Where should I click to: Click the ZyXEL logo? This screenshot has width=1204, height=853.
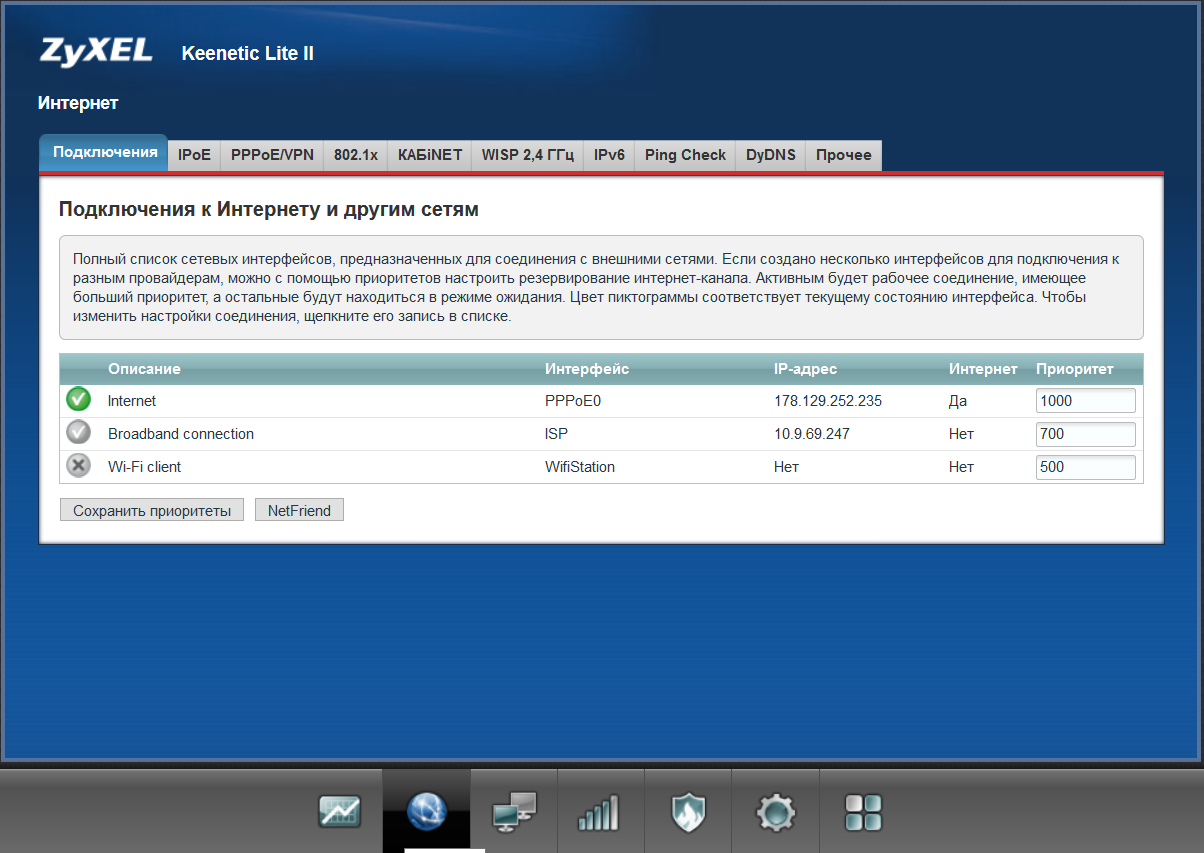point(96,51)
